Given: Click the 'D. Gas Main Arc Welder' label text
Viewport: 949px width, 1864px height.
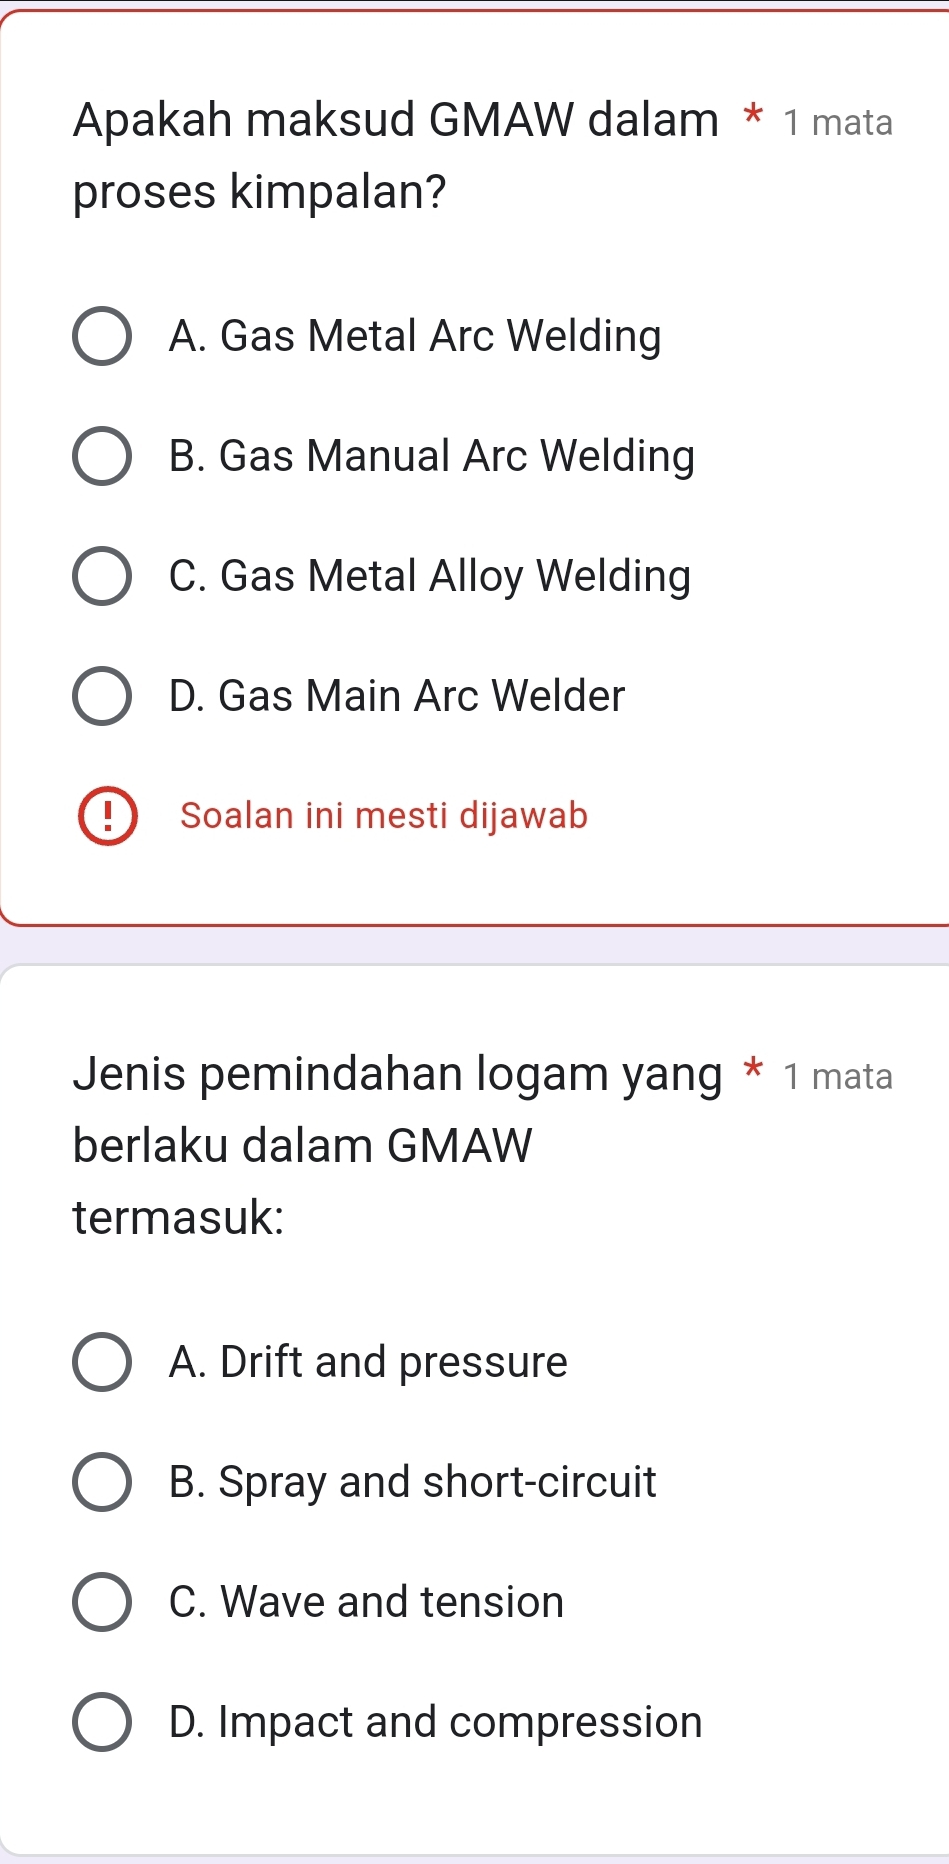Looking at the screenshot, I should [397, 697].
